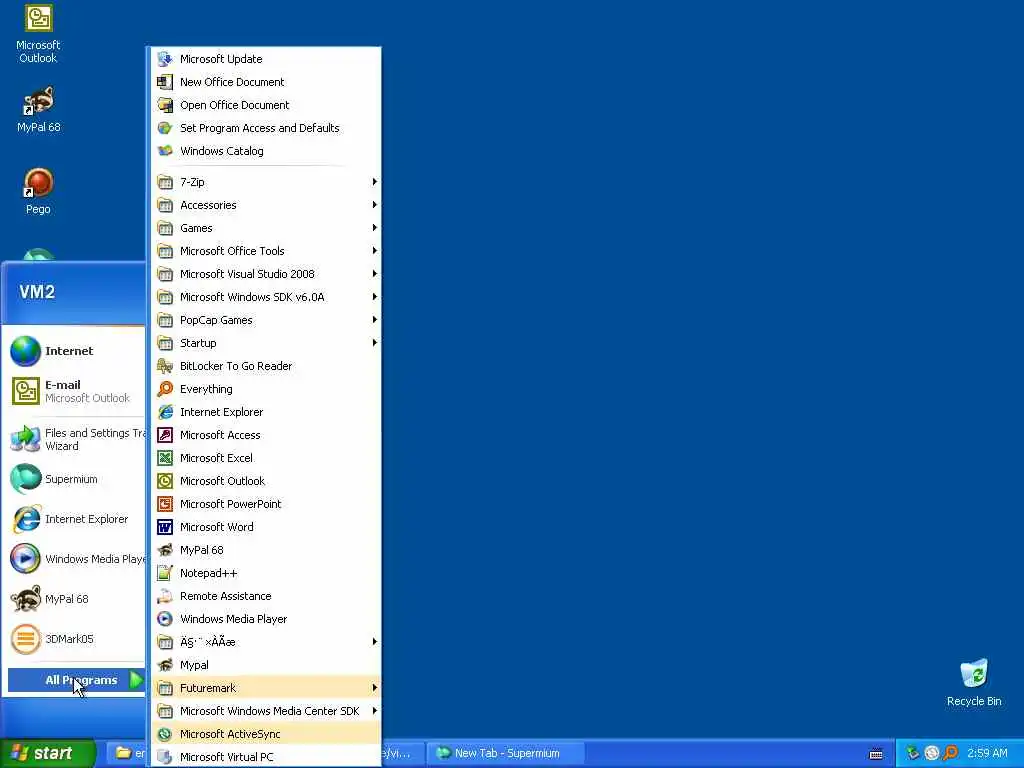This screenshot has width=1024, height=768.
Task: Click the Microsoft PowerPoint icon
Action: [x=165, y=504]
